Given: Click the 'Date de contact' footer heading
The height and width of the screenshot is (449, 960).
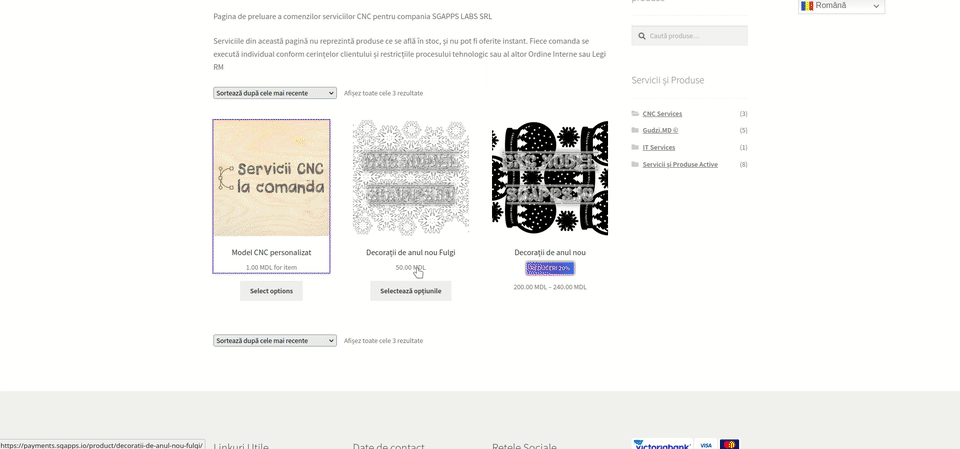Looking at the screenshot, I should [388, 445].
